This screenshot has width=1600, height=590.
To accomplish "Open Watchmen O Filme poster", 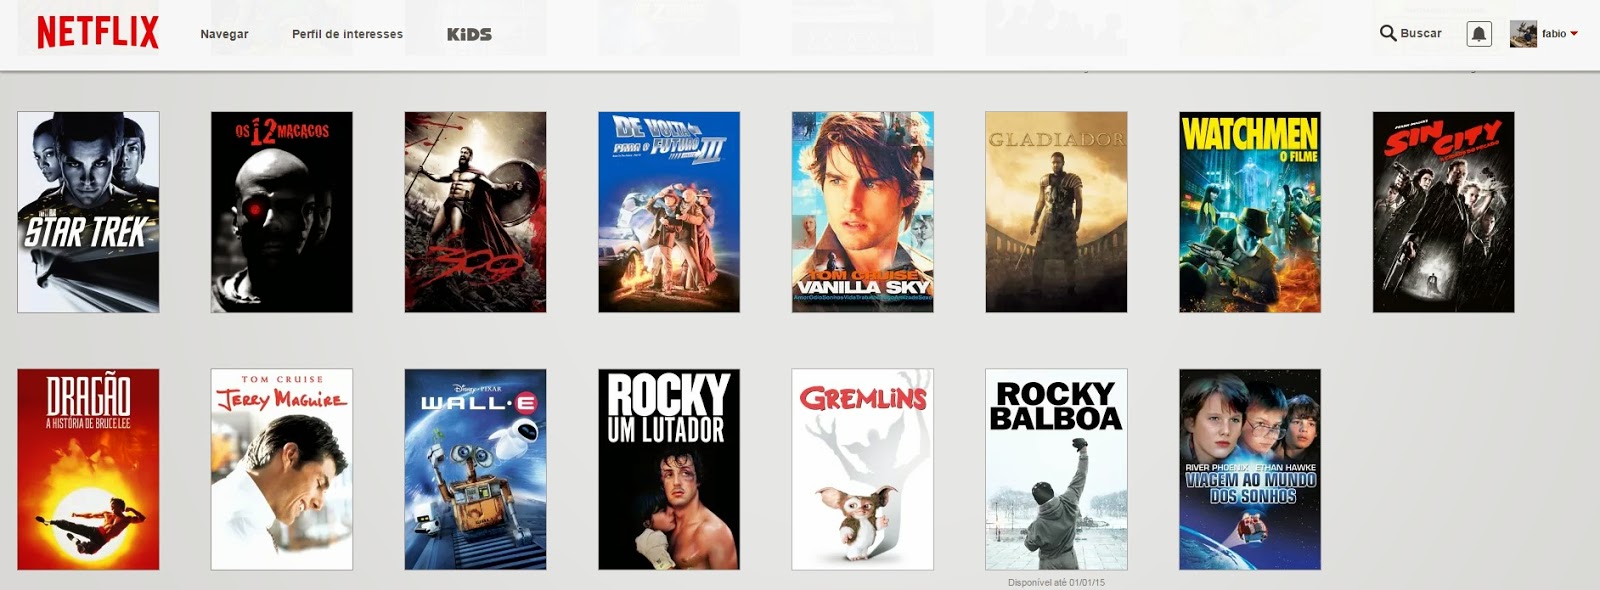I will tap(1250, 212).
